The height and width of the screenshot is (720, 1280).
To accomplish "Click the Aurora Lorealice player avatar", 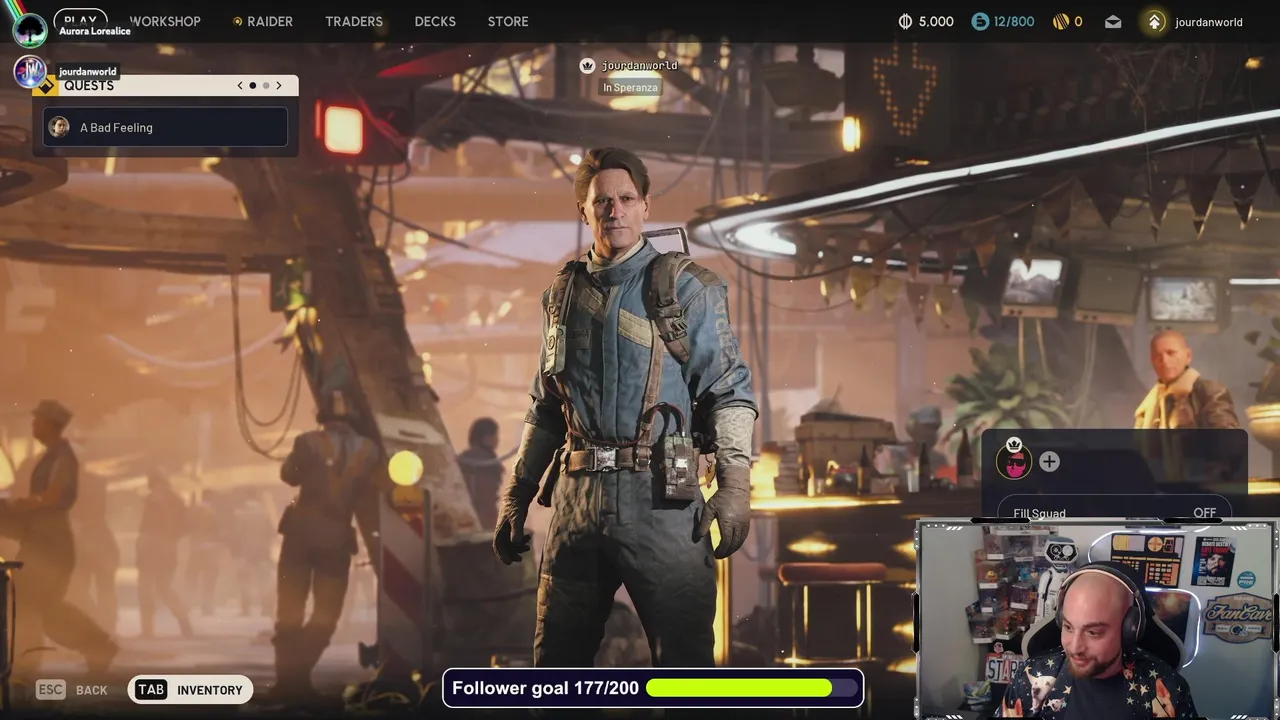I will [30, 28].
